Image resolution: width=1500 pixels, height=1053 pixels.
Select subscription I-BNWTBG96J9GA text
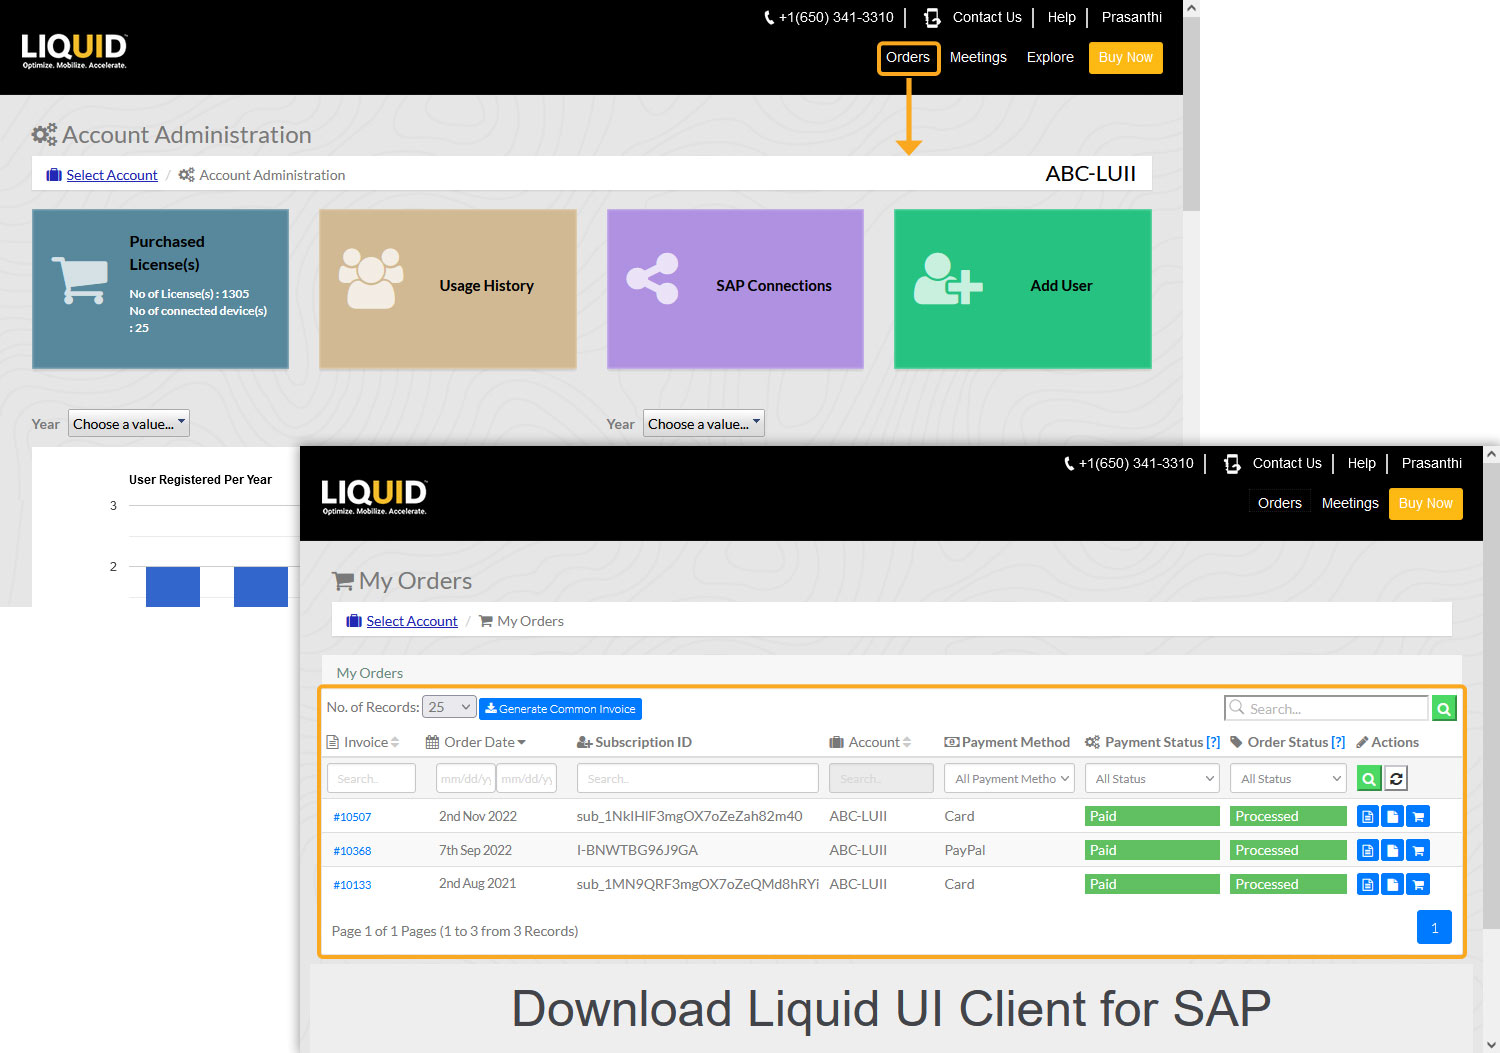[x=637, y=850]
